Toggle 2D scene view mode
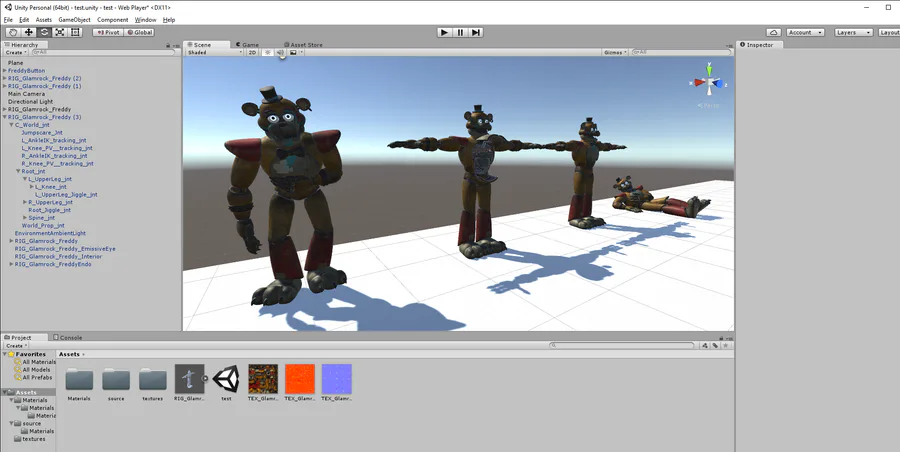 [x=252, y=52]
